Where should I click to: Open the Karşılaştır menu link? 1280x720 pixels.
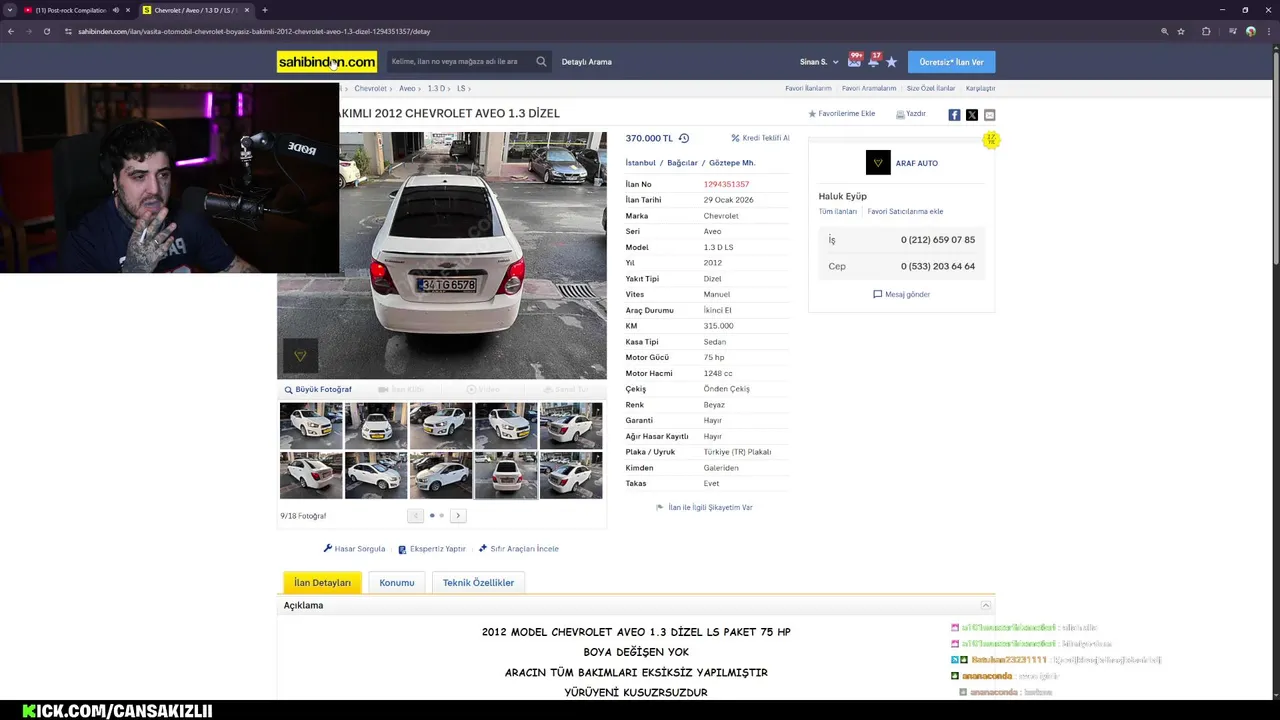point(980,88)
